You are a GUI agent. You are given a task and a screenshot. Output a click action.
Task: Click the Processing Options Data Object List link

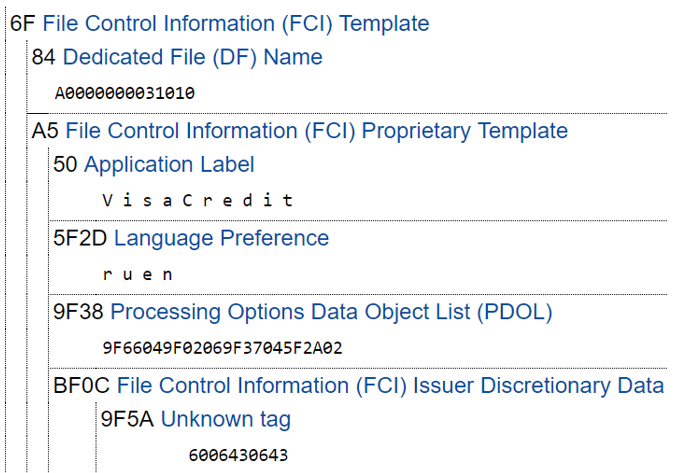tap(331, 312)
